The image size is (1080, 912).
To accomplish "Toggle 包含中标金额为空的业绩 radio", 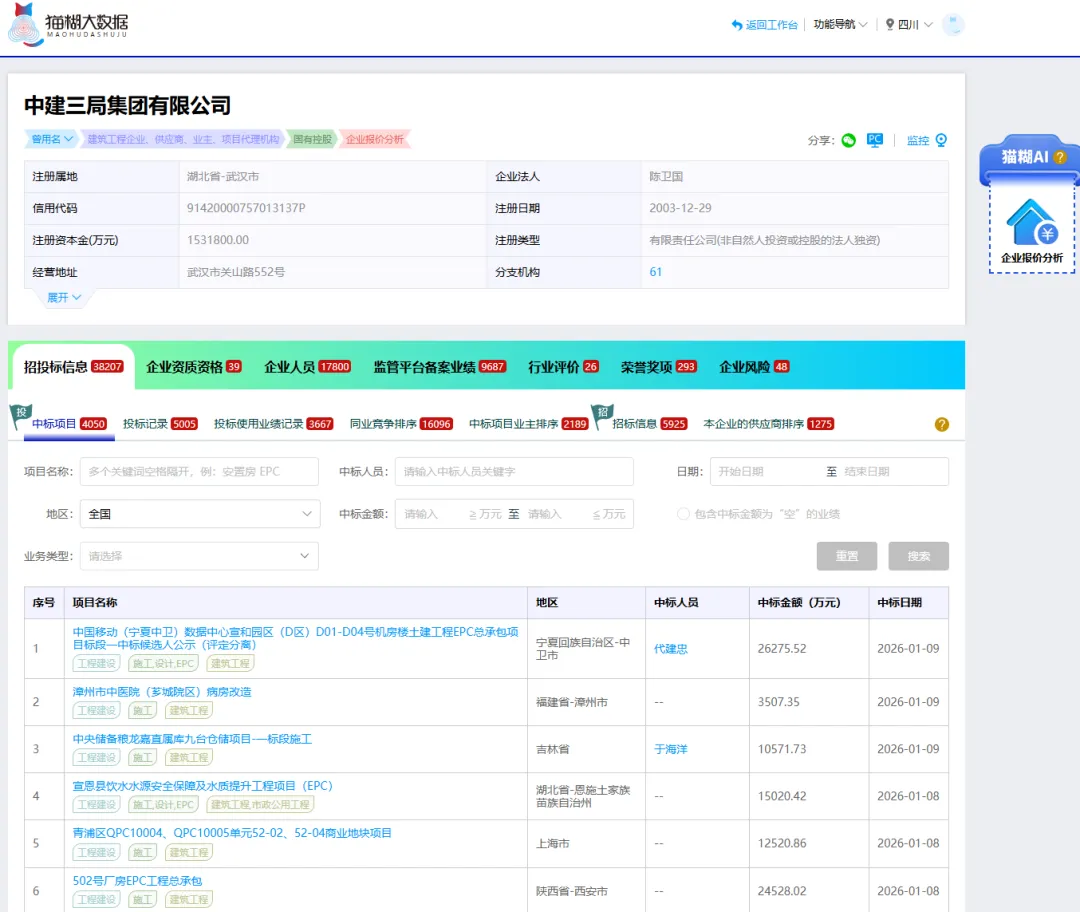I will click(683, 514).
